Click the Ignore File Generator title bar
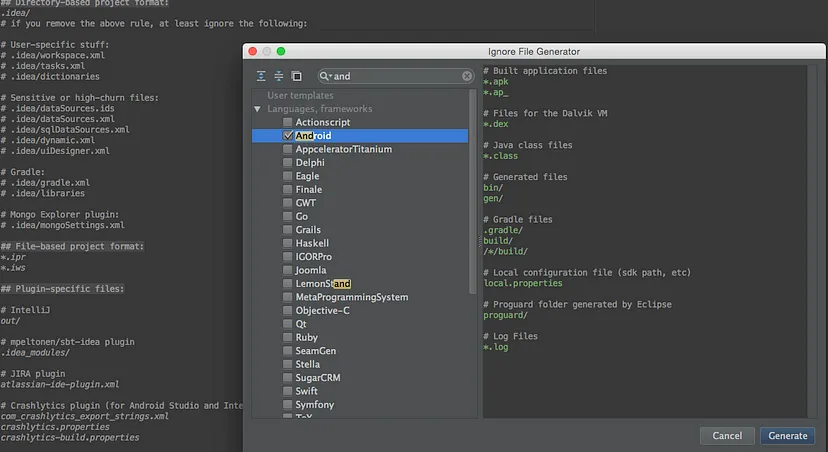The width and height of the screenshot is (828, 452). coord(534,51)
